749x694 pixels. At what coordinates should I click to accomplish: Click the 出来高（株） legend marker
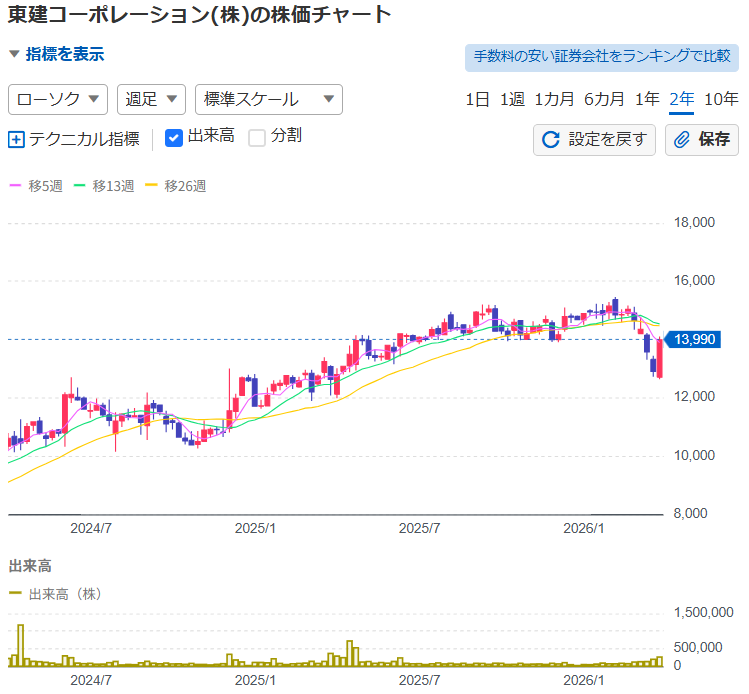(15, 594)
